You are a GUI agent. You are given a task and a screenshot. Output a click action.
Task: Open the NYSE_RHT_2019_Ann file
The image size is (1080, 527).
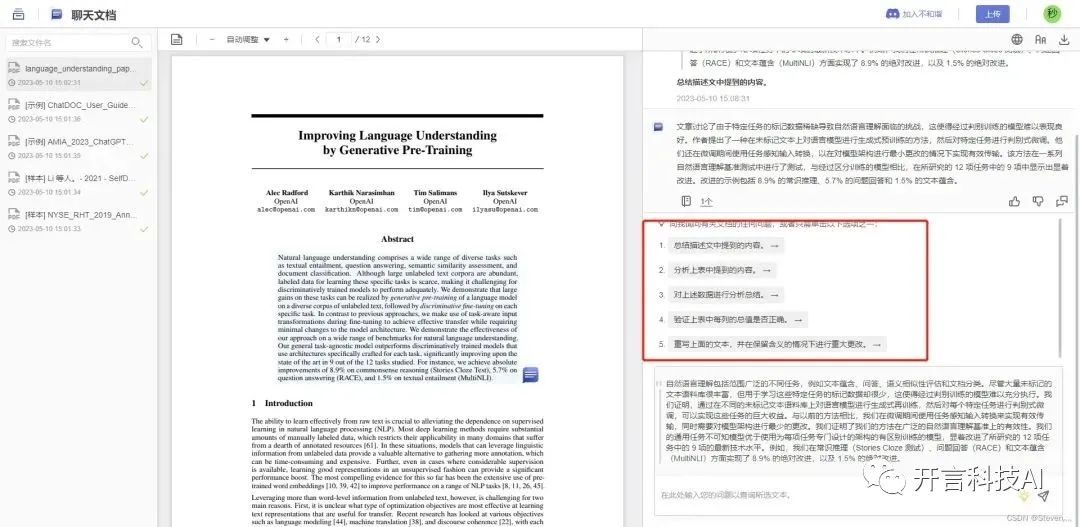[79, 221]
